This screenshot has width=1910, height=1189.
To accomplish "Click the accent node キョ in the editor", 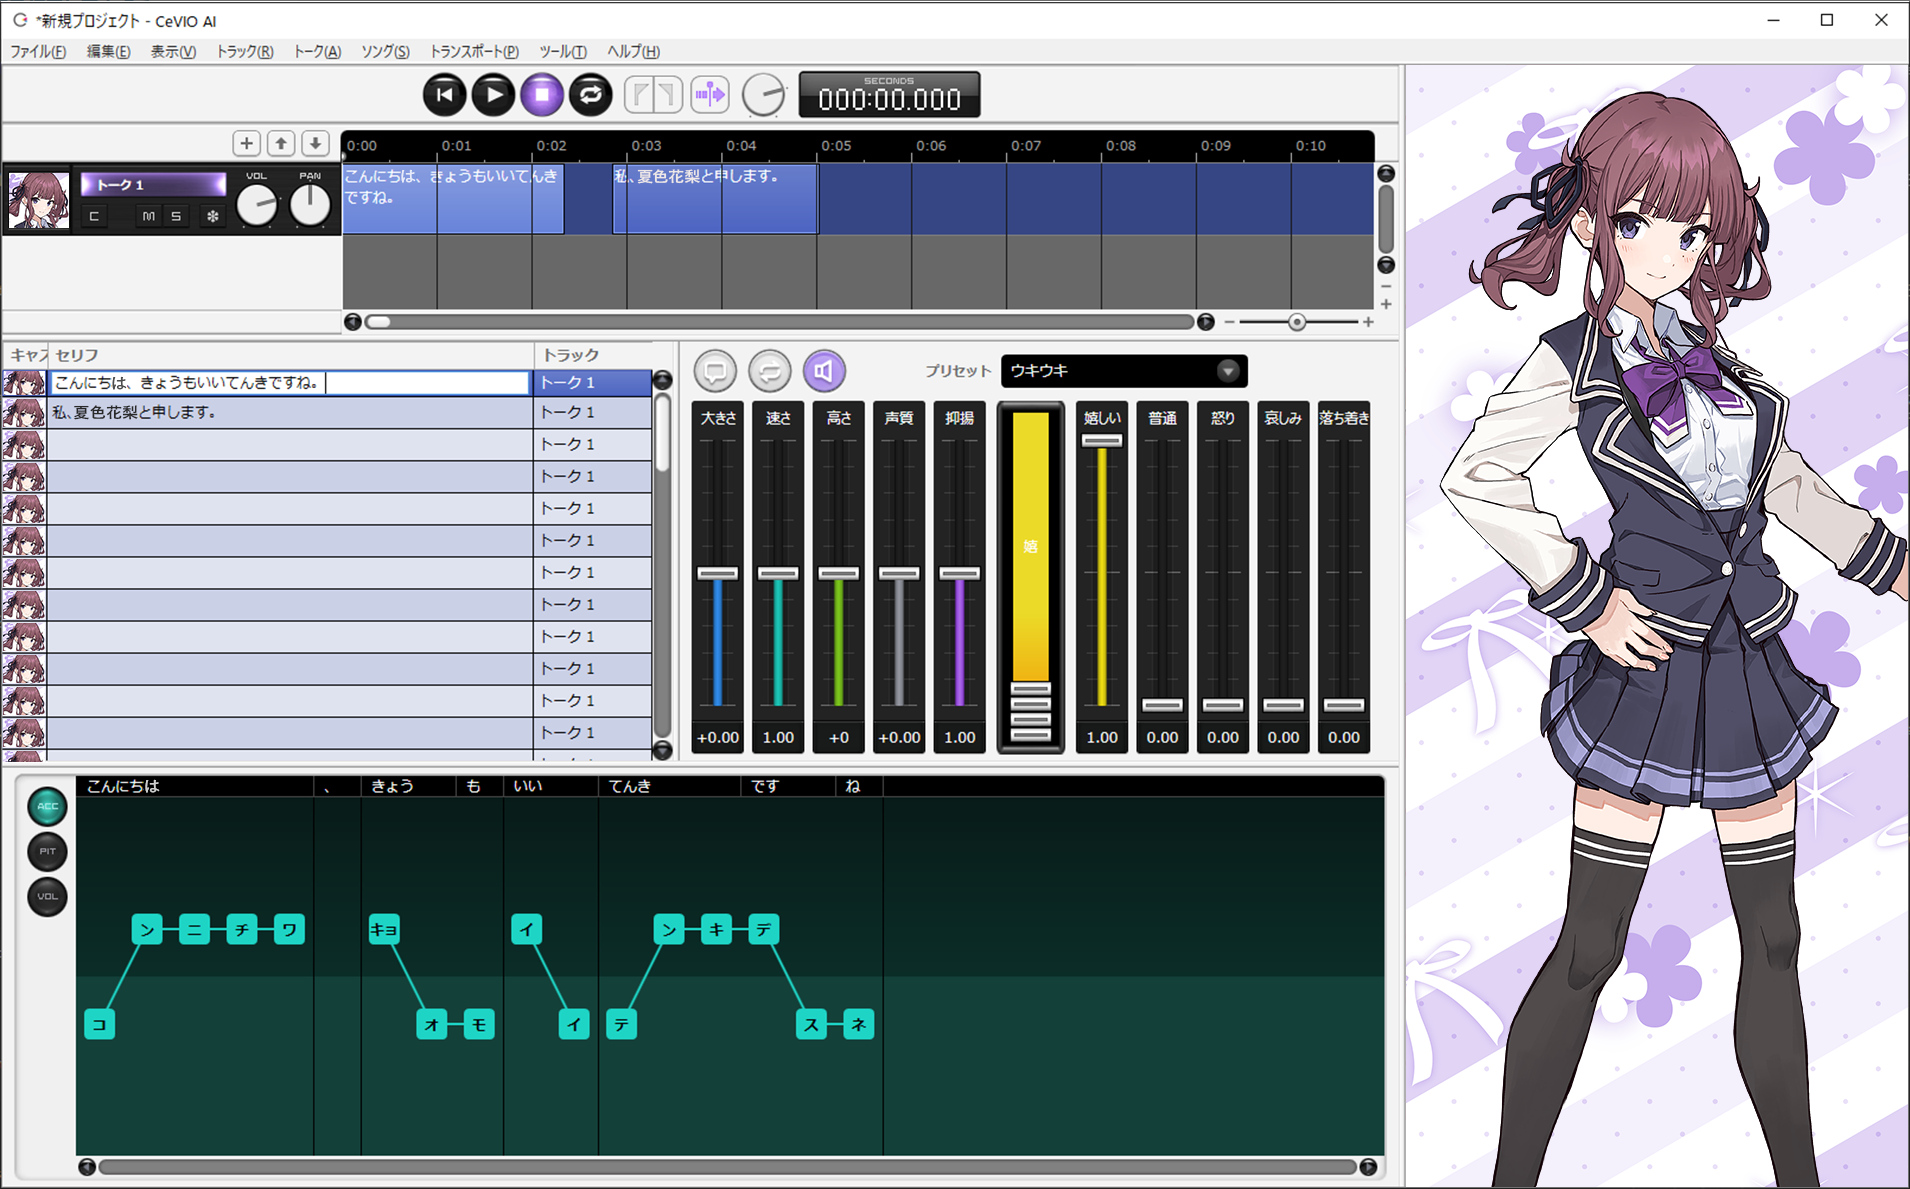I will [x=384, y=929].
